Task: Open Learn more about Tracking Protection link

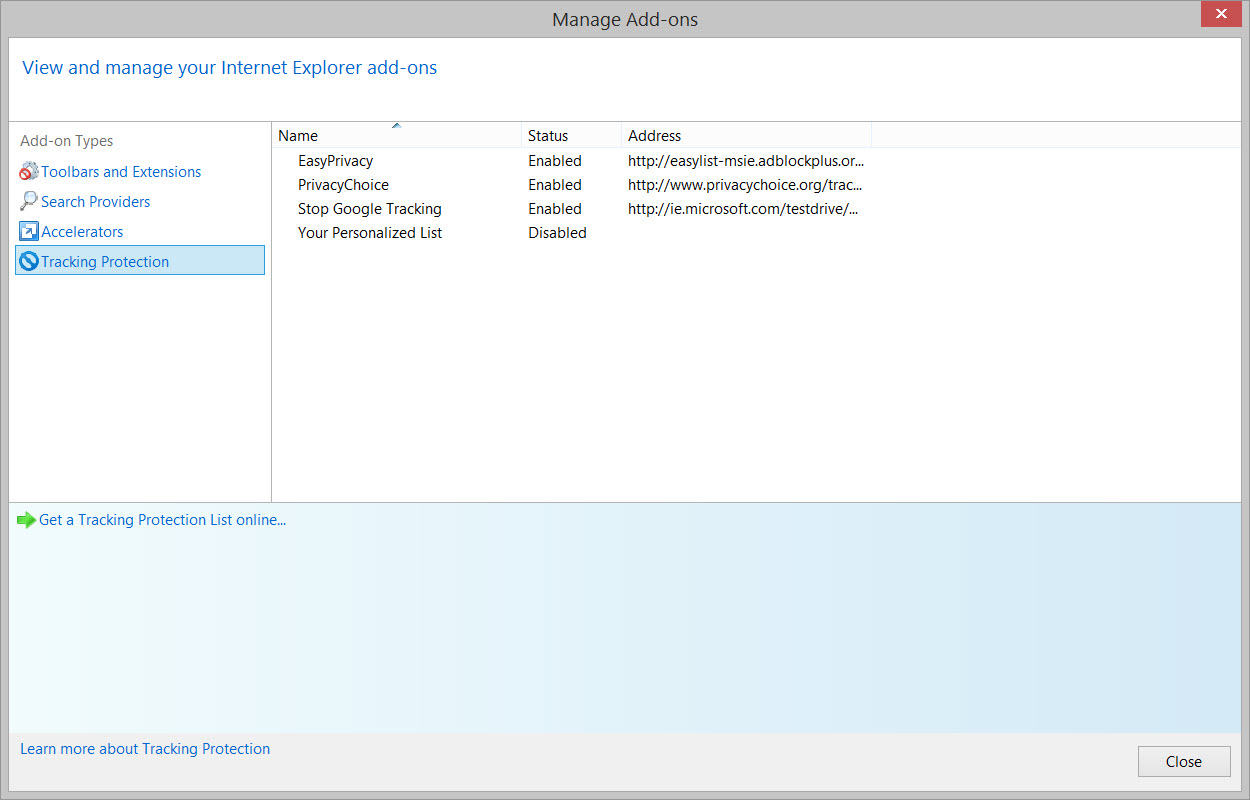Action: click(x=145, y=749)
